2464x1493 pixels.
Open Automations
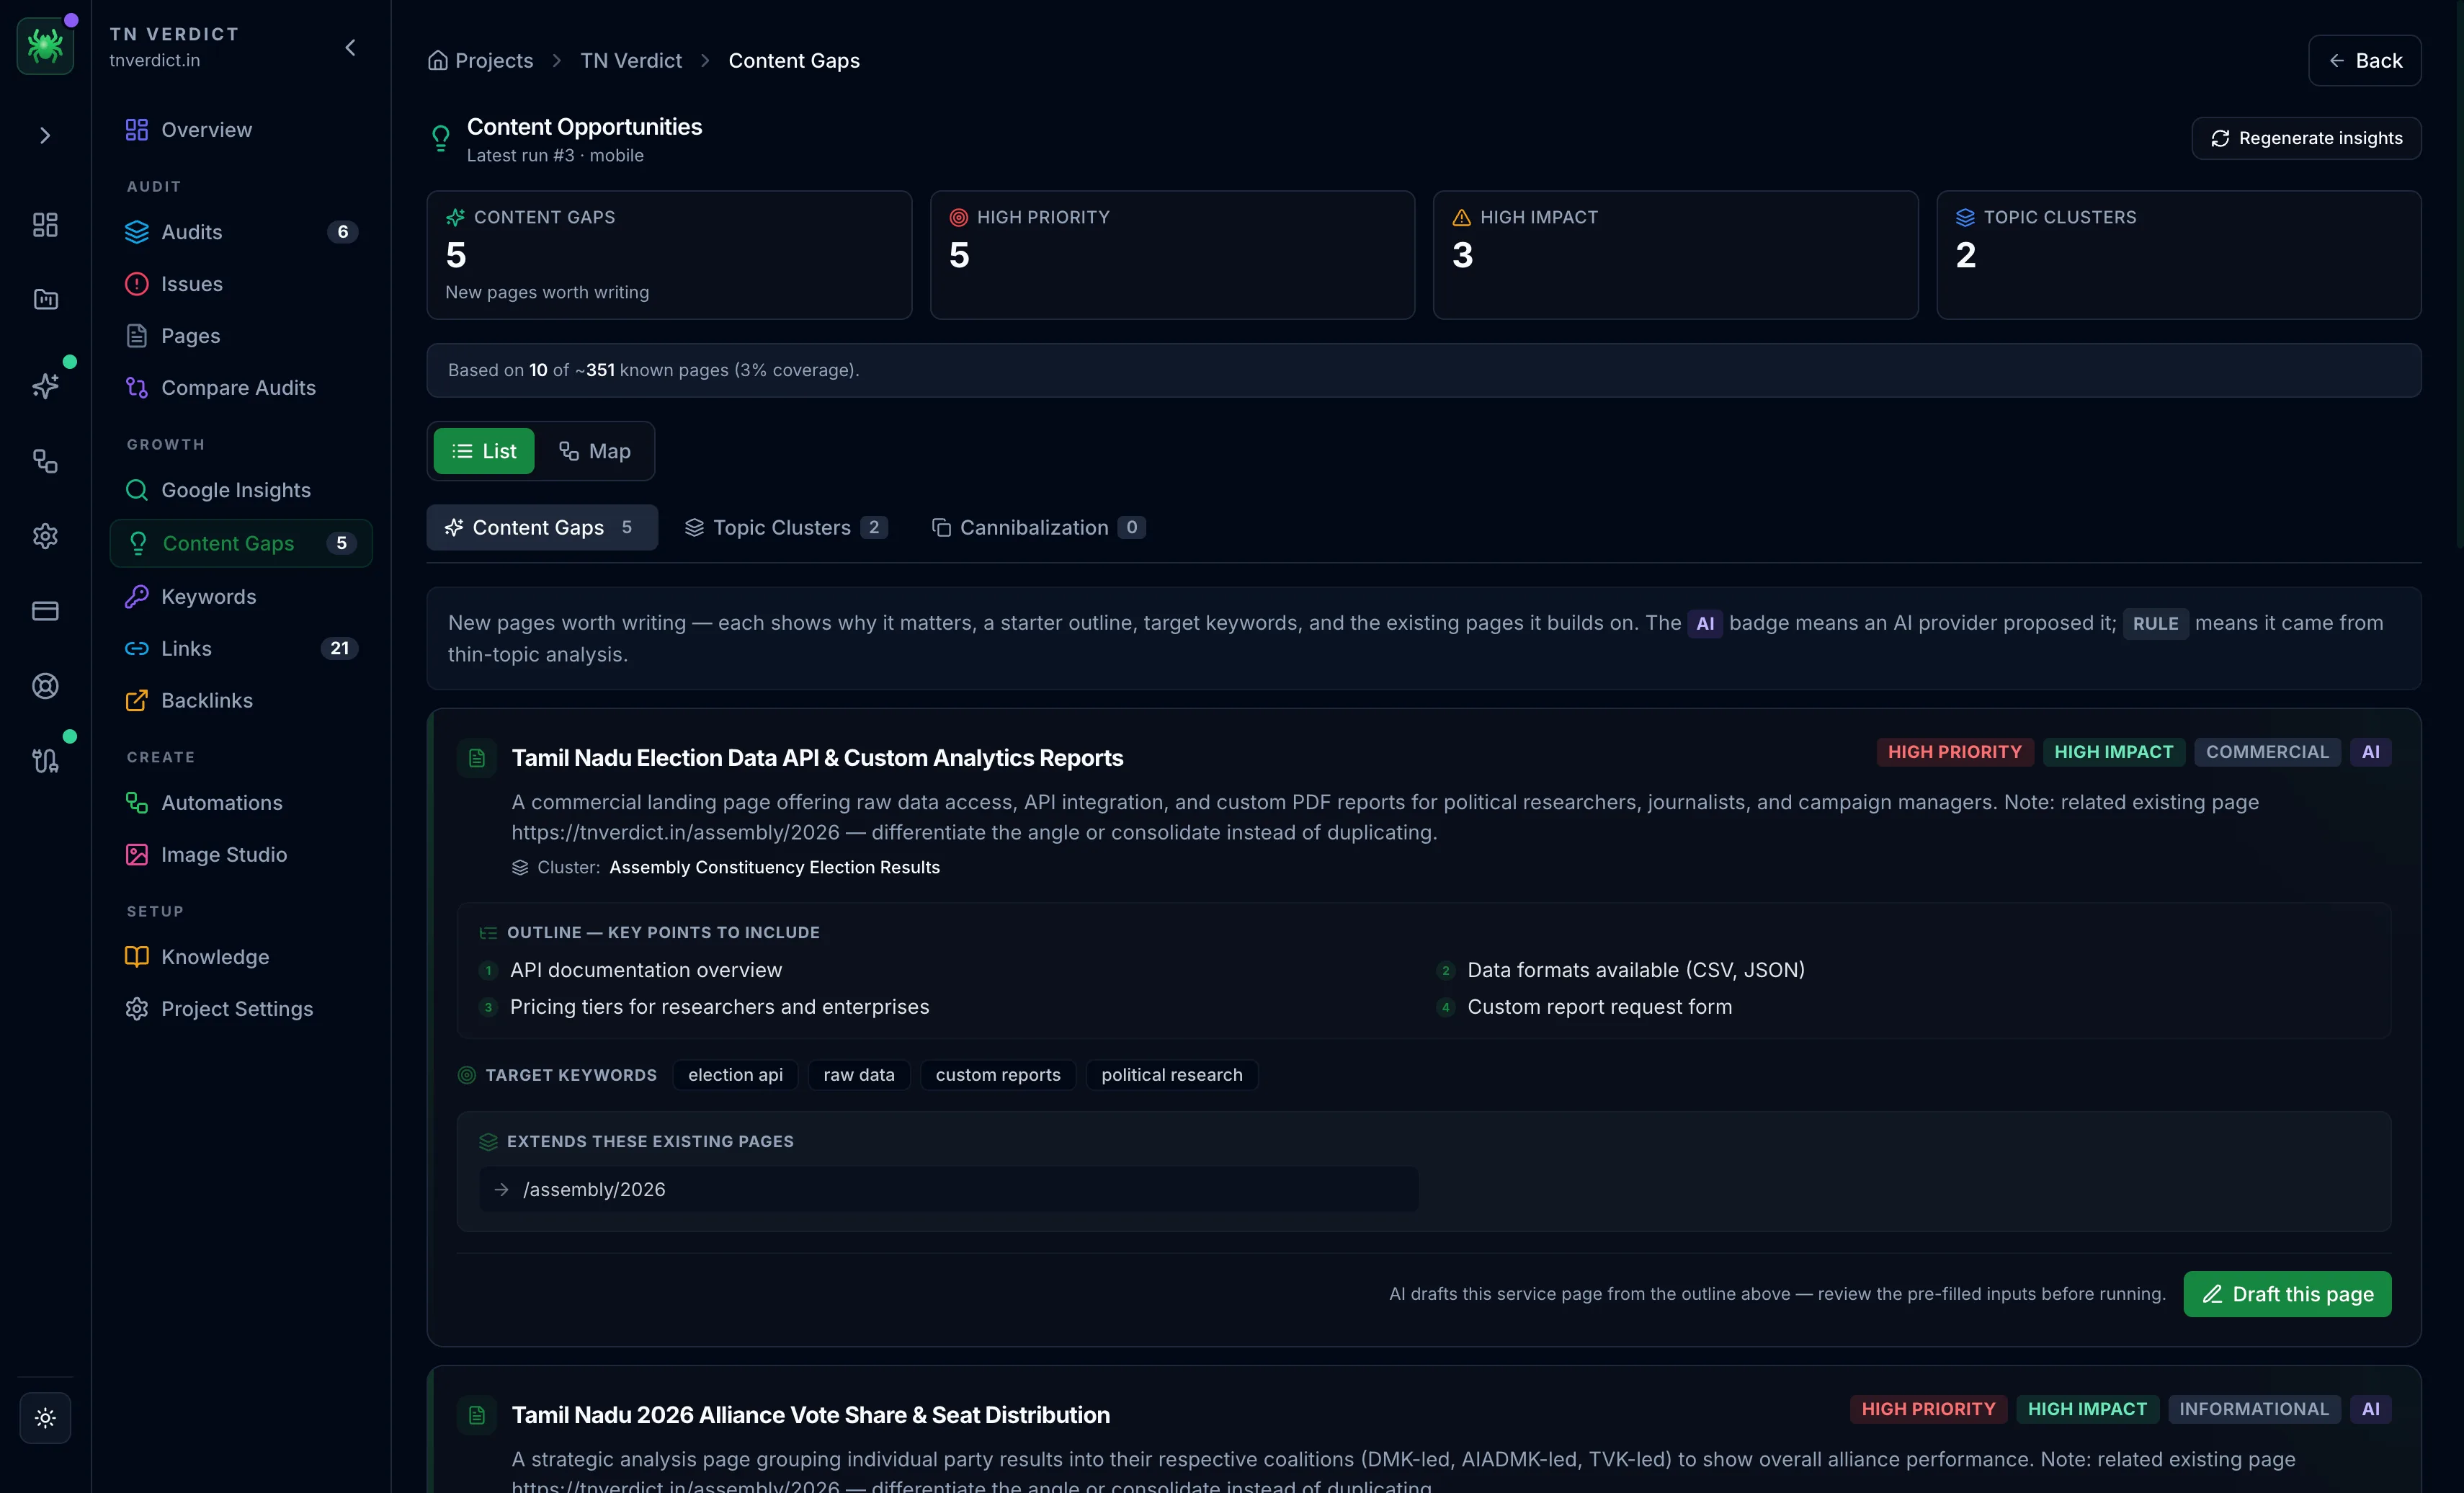(x=240, y=803)
